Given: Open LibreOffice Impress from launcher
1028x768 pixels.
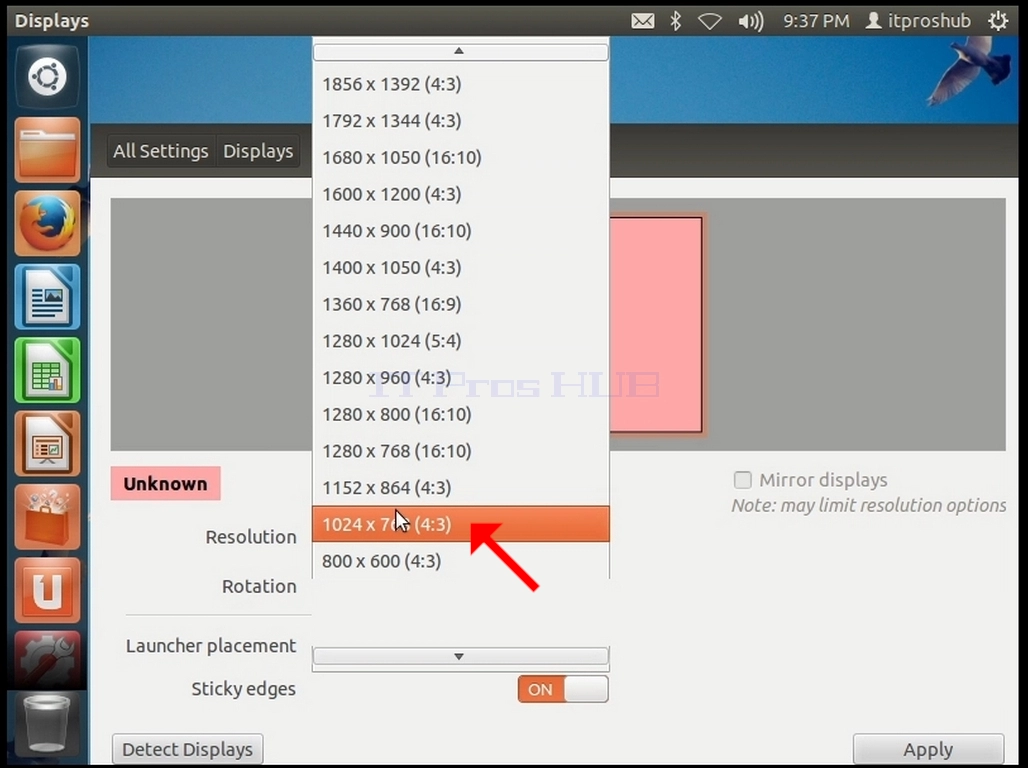Looking at the screenshot, I should (x=47, y=444).
